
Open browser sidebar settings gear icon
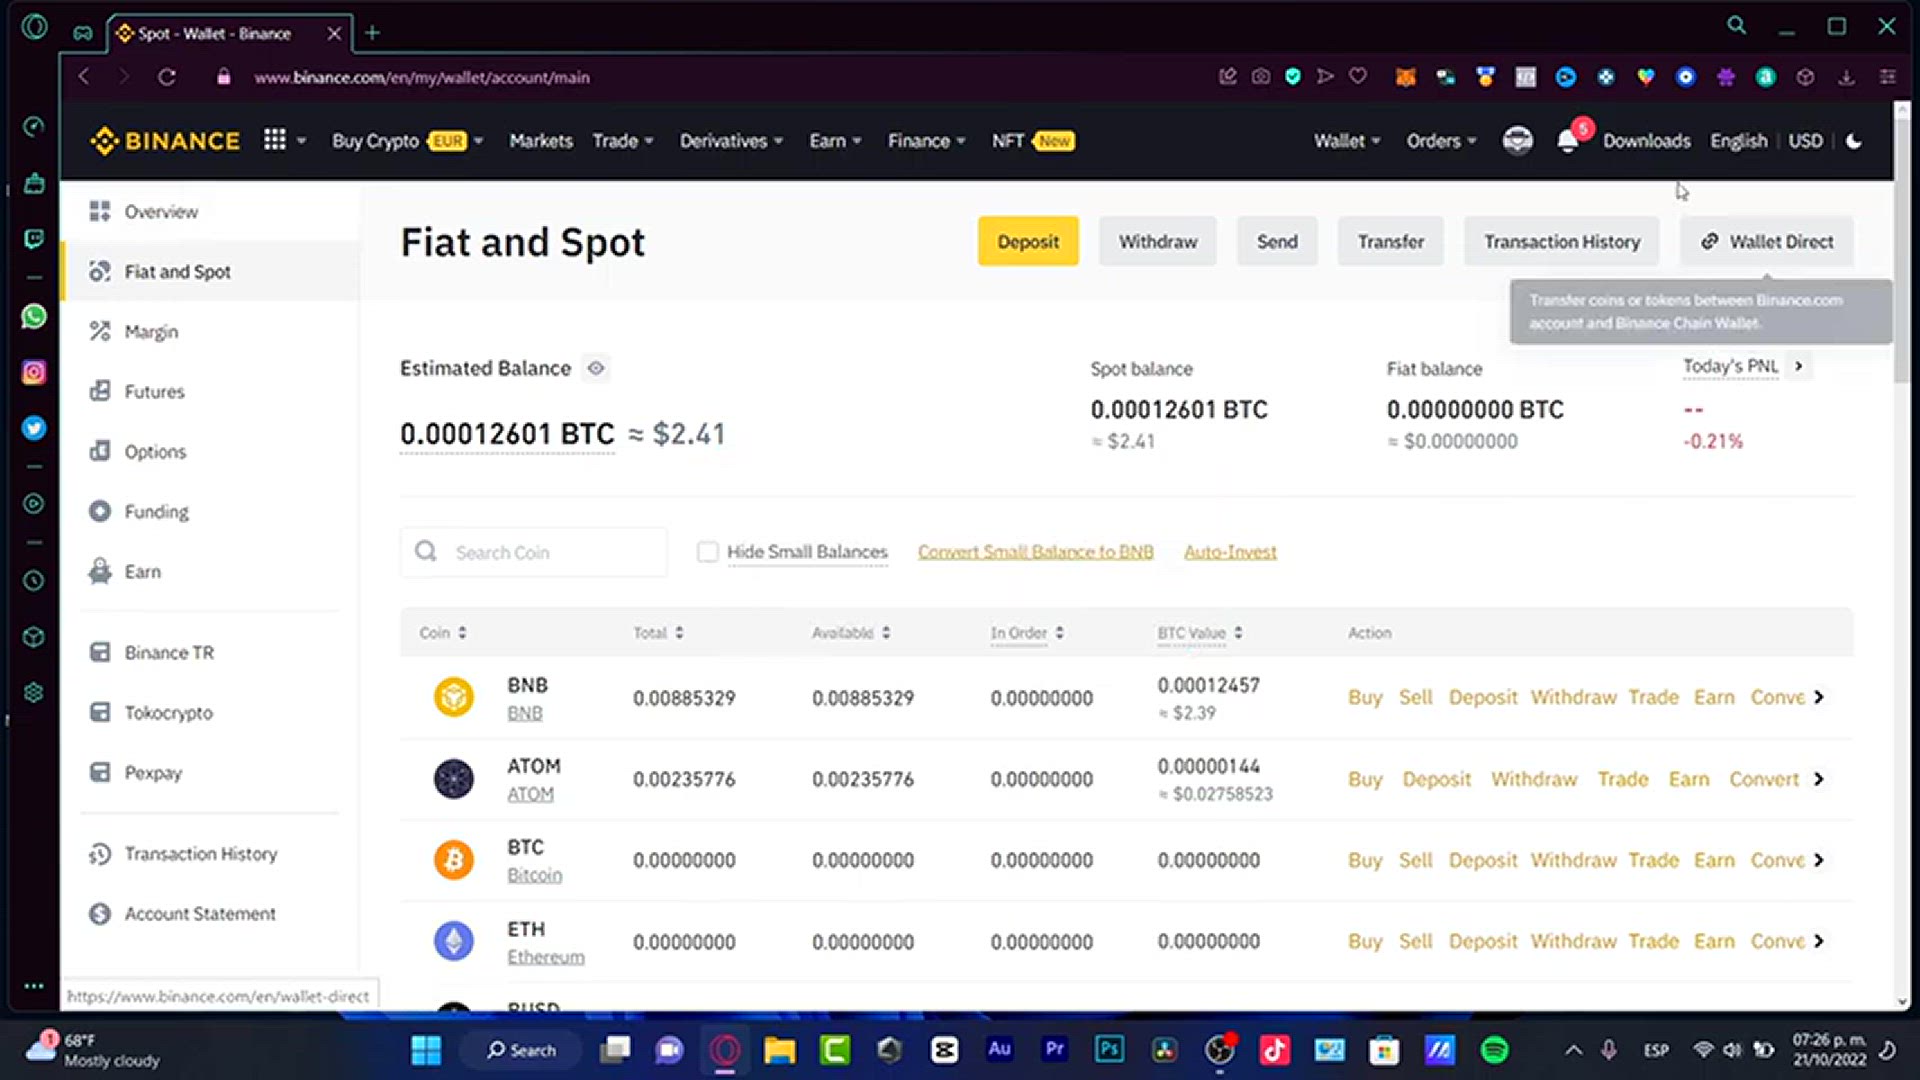[x=34, y=693]
